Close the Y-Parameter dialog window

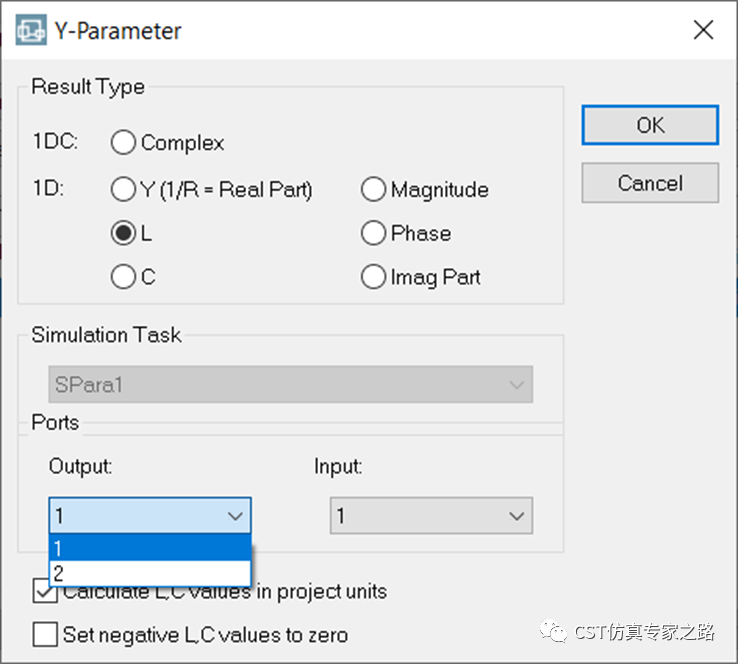(x=703, y=31)
